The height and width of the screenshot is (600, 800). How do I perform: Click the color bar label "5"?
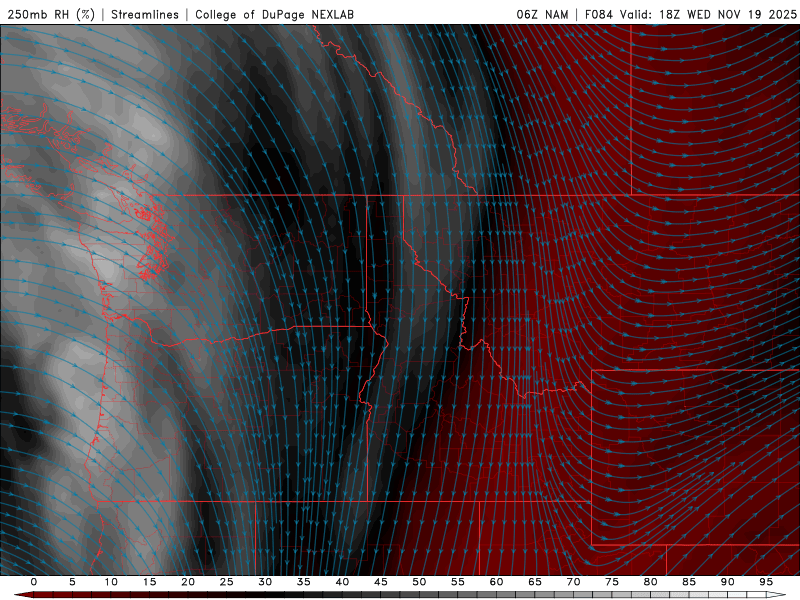tap(72, 582)
